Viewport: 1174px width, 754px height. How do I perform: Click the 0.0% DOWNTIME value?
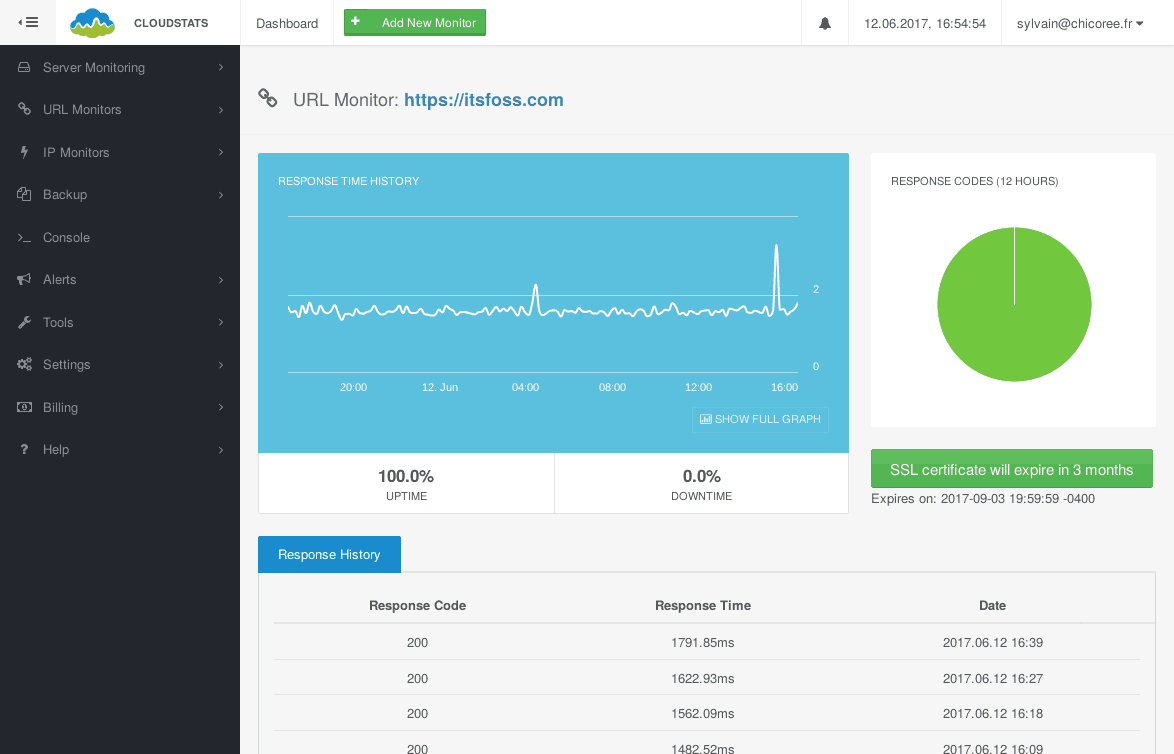click(x=702, y=476)
